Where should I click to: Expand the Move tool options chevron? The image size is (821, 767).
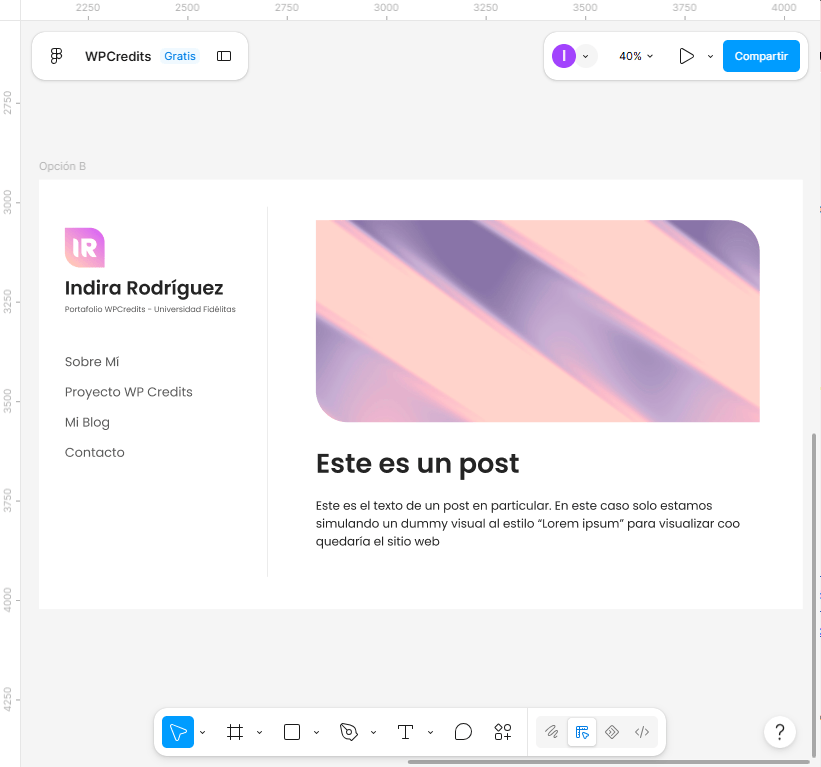203,732
